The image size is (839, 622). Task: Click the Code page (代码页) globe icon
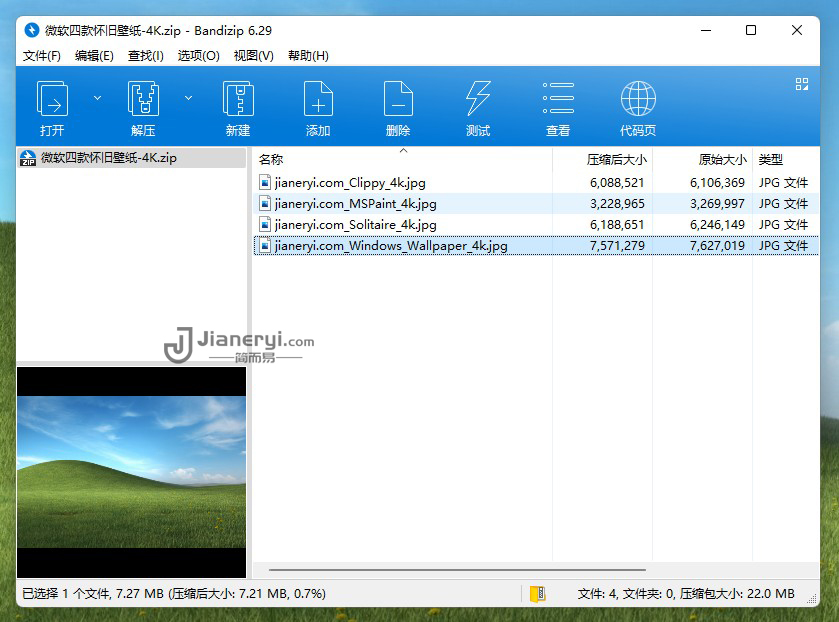click(638, 98)
